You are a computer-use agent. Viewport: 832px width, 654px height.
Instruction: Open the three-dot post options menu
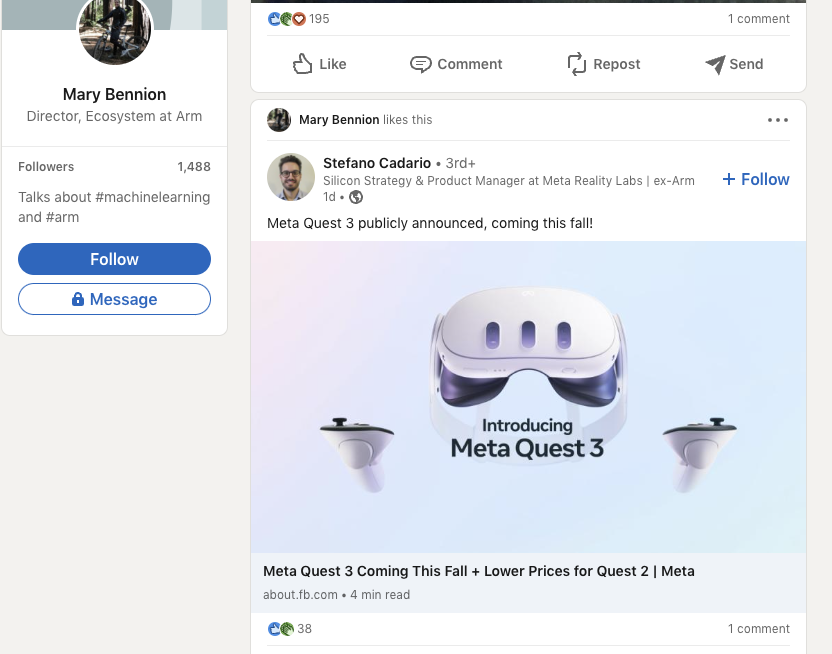(778, 120)
